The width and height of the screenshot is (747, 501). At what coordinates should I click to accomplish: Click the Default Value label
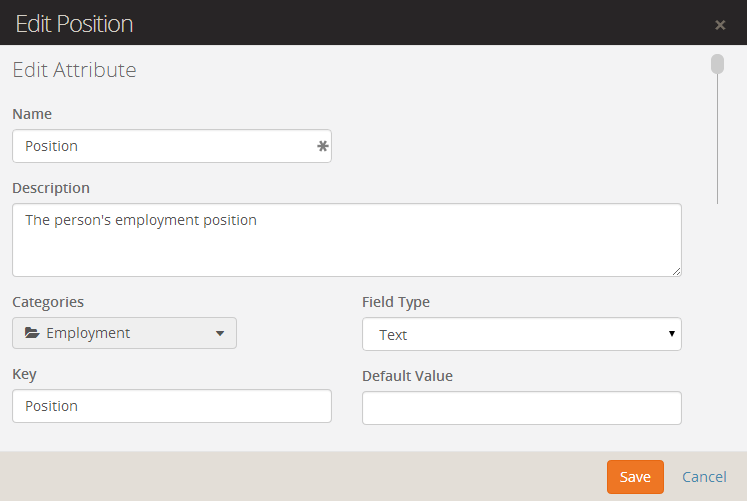[407, 376]
